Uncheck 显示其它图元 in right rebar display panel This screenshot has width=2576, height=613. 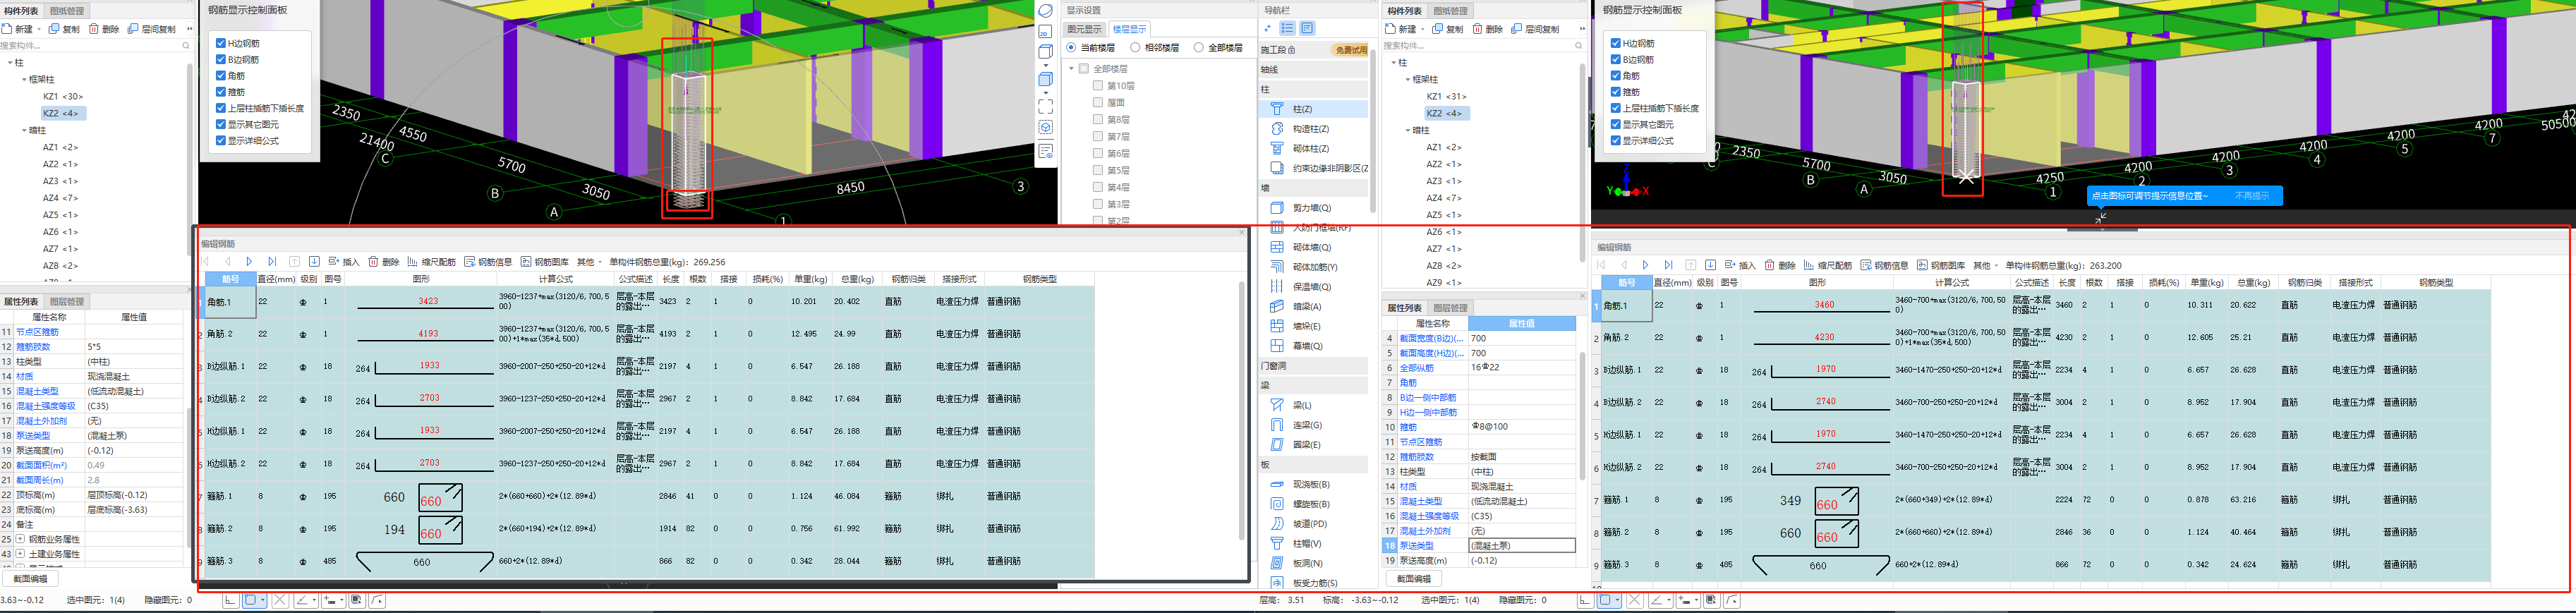point(1615,124)
